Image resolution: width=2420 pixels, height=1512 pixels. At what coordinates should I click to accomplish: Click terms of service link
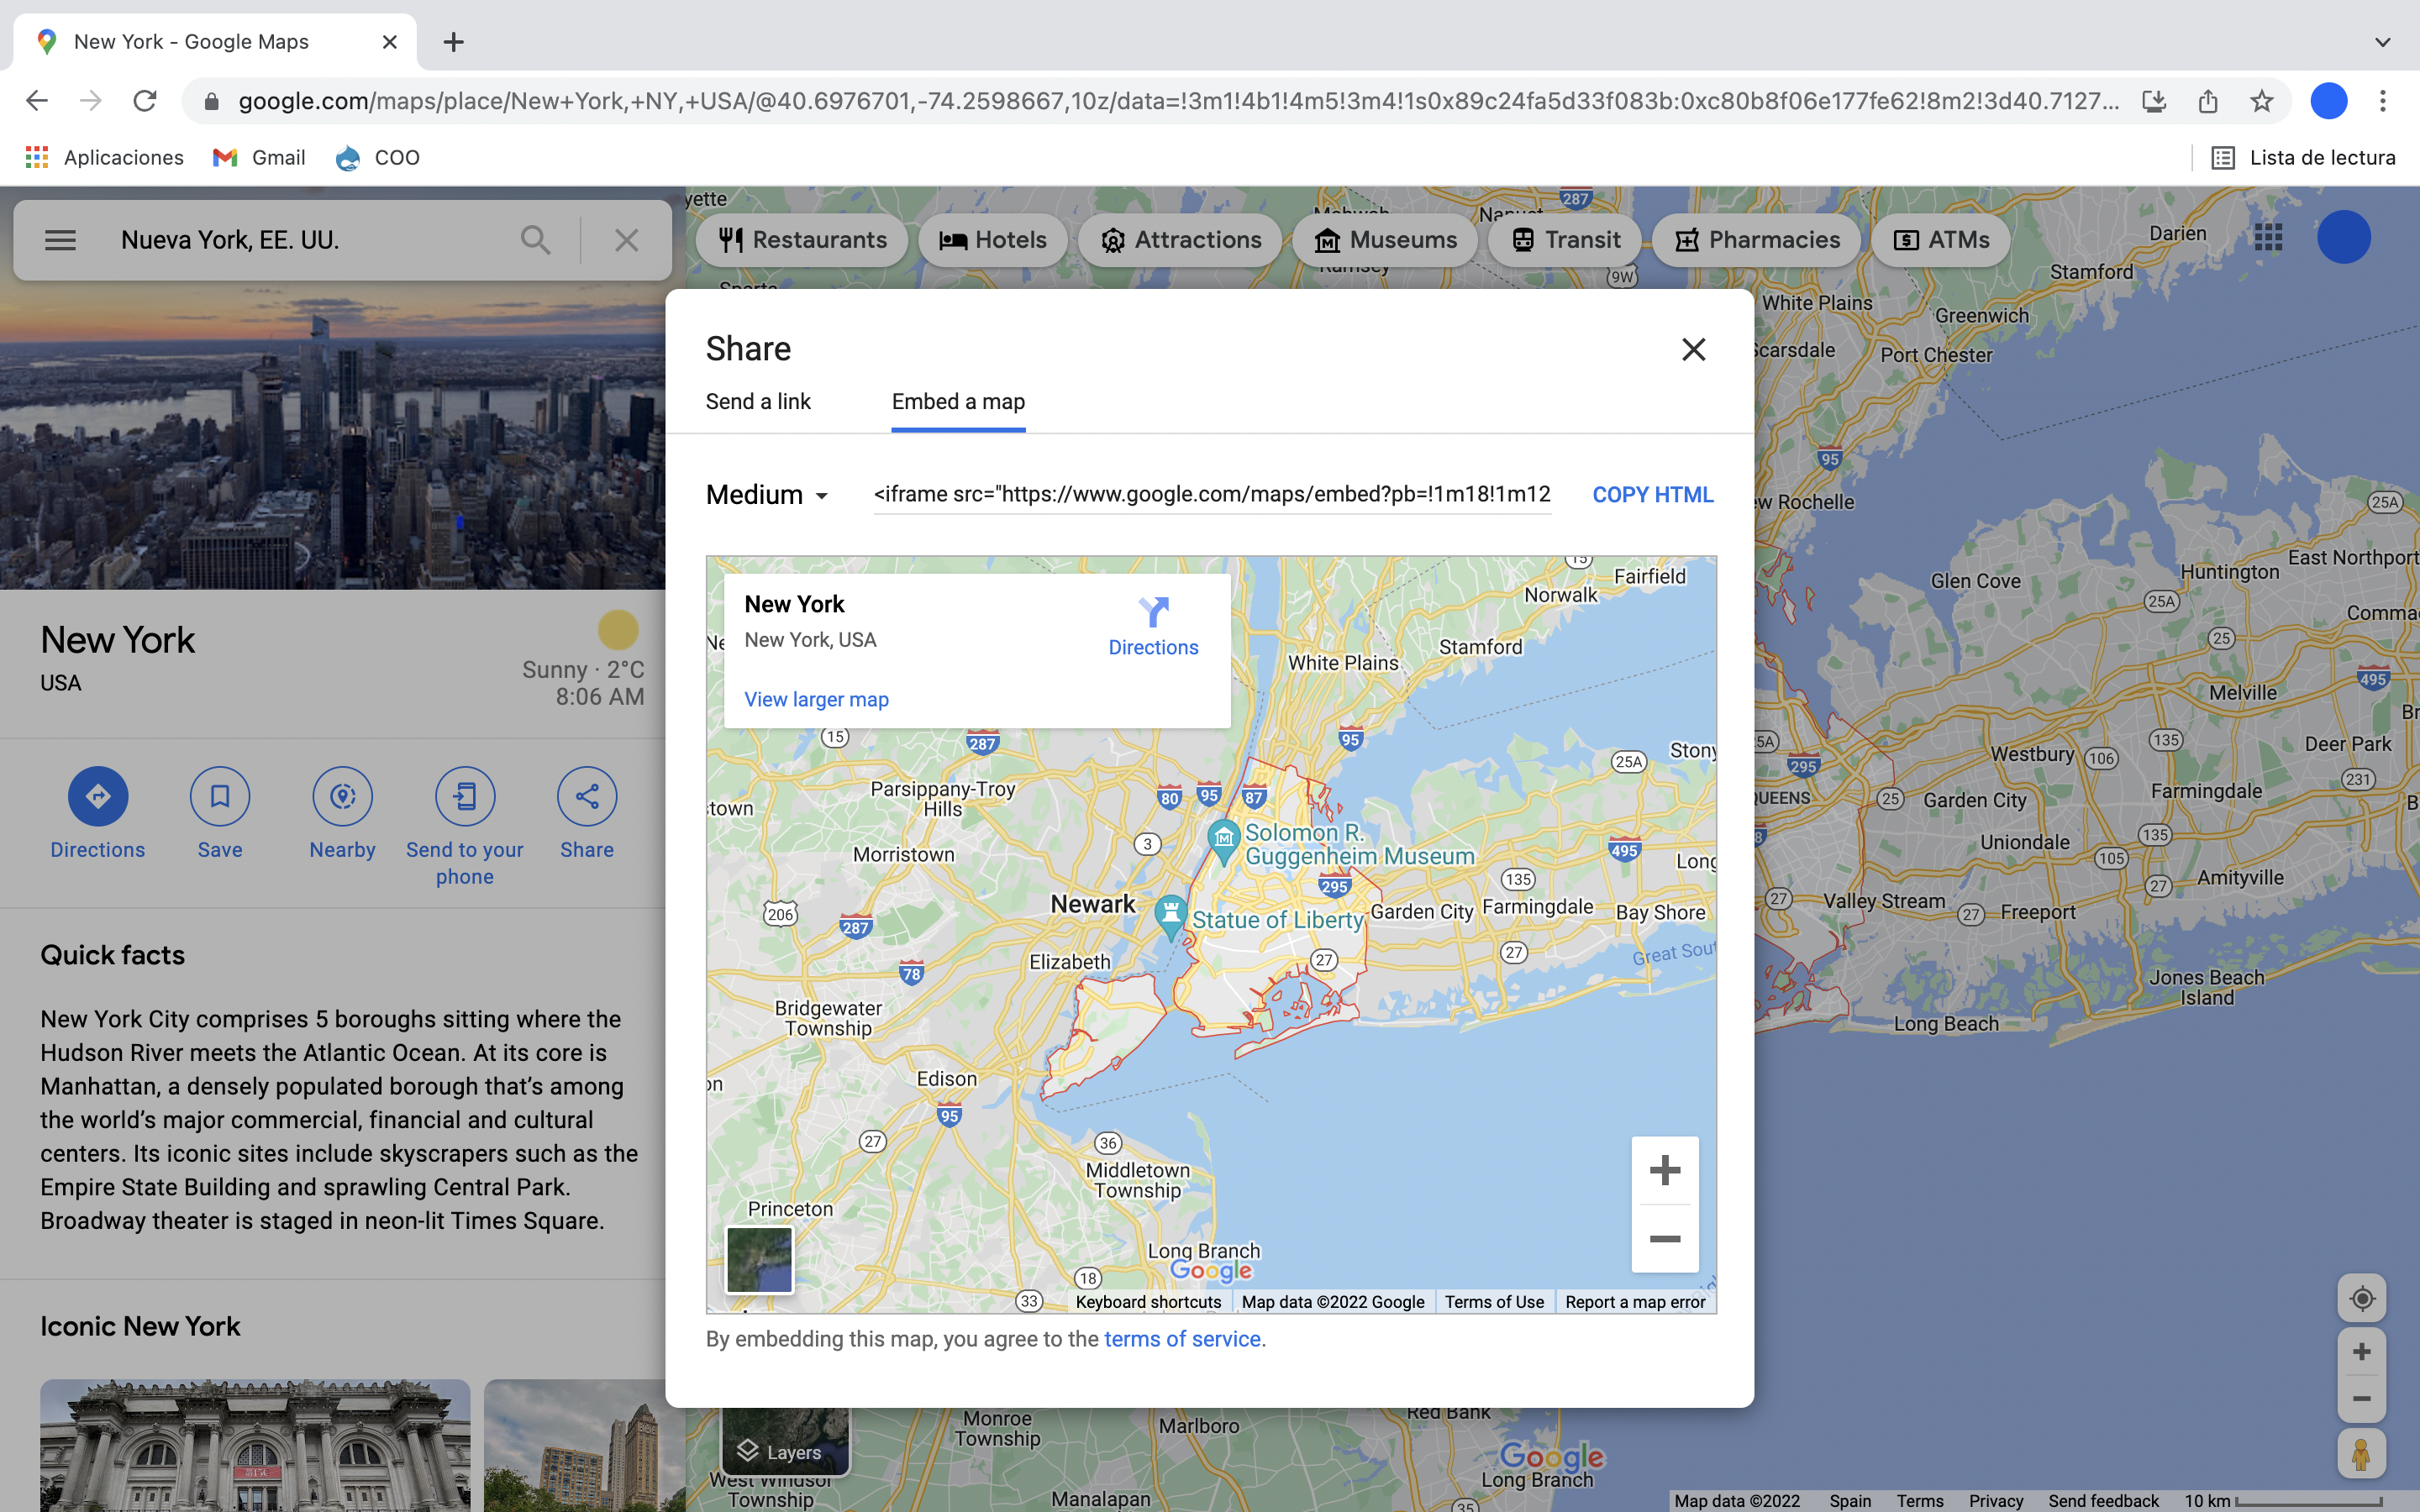point(1181,1340)
